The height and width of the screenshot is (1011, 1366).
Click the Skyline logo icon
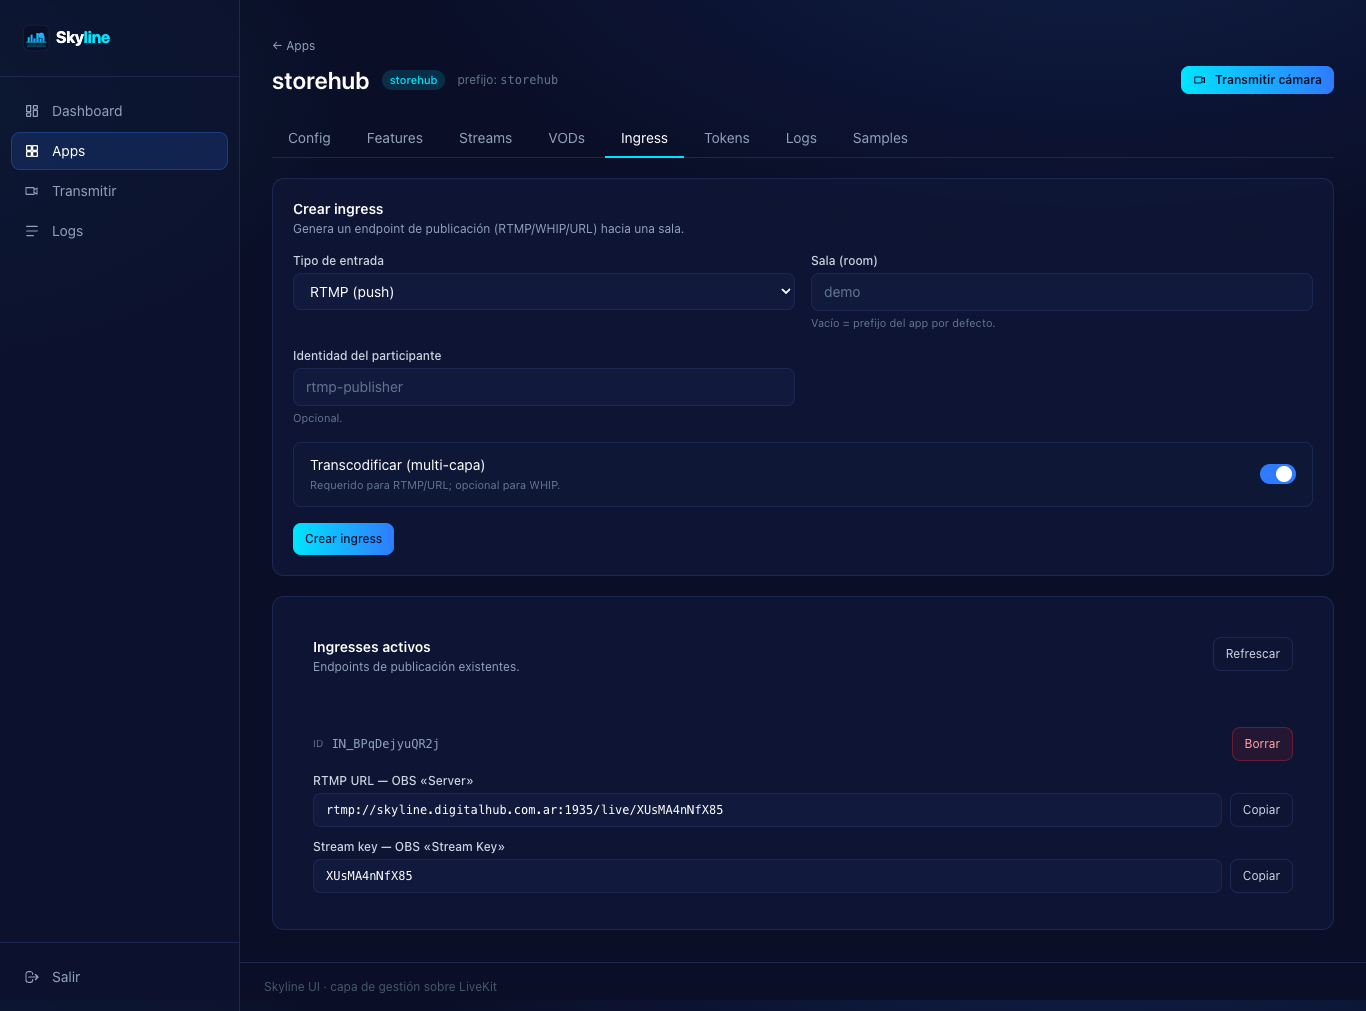pyautogui.click(x=36, y=38)
